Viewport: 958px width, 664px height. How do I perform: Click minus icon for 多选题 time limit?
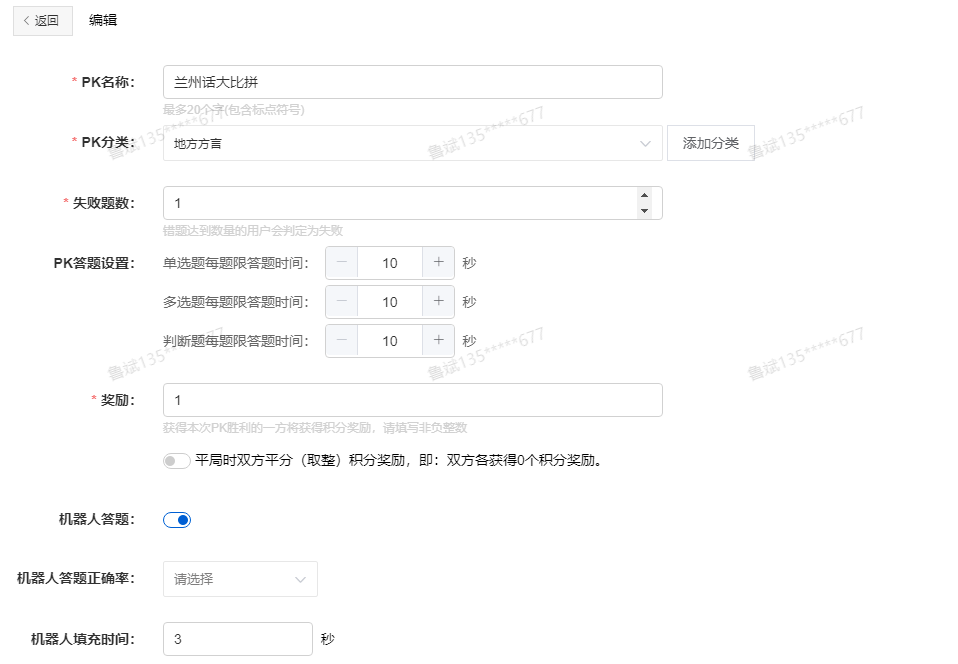point(342,302)
